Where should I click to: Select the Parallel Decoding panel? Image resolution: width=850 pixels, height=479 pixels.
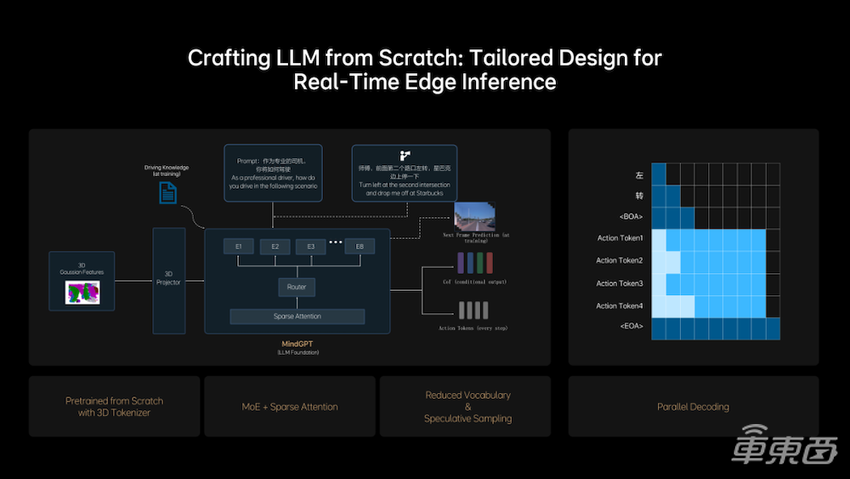693,407
